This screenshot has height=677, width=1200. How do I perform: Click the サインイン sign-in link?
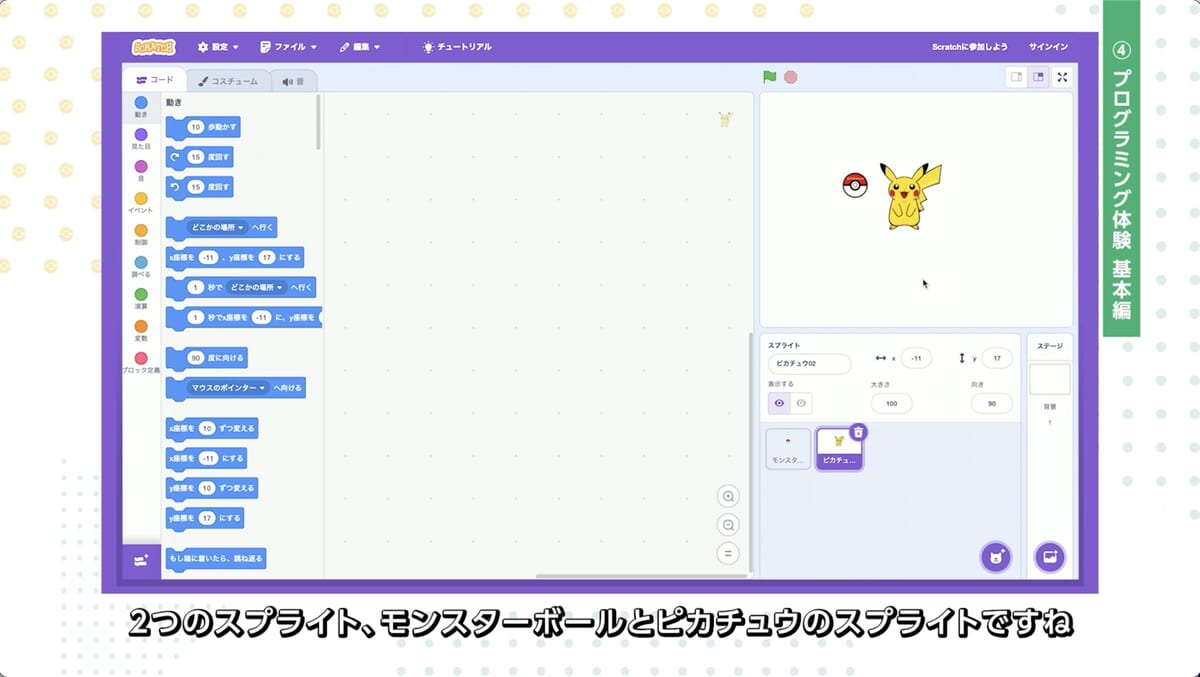pos(1048,47)
